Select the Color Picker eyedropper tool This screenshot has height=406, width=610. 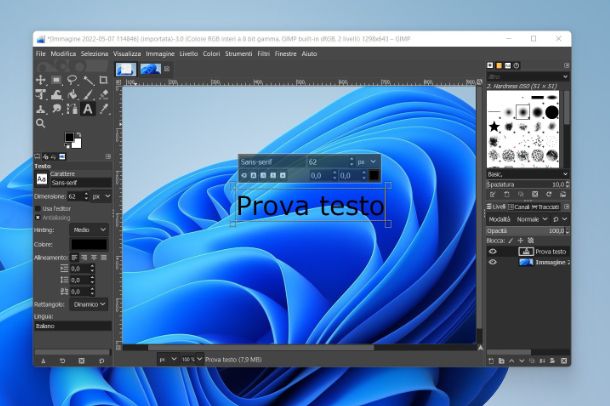click(103, 109)
